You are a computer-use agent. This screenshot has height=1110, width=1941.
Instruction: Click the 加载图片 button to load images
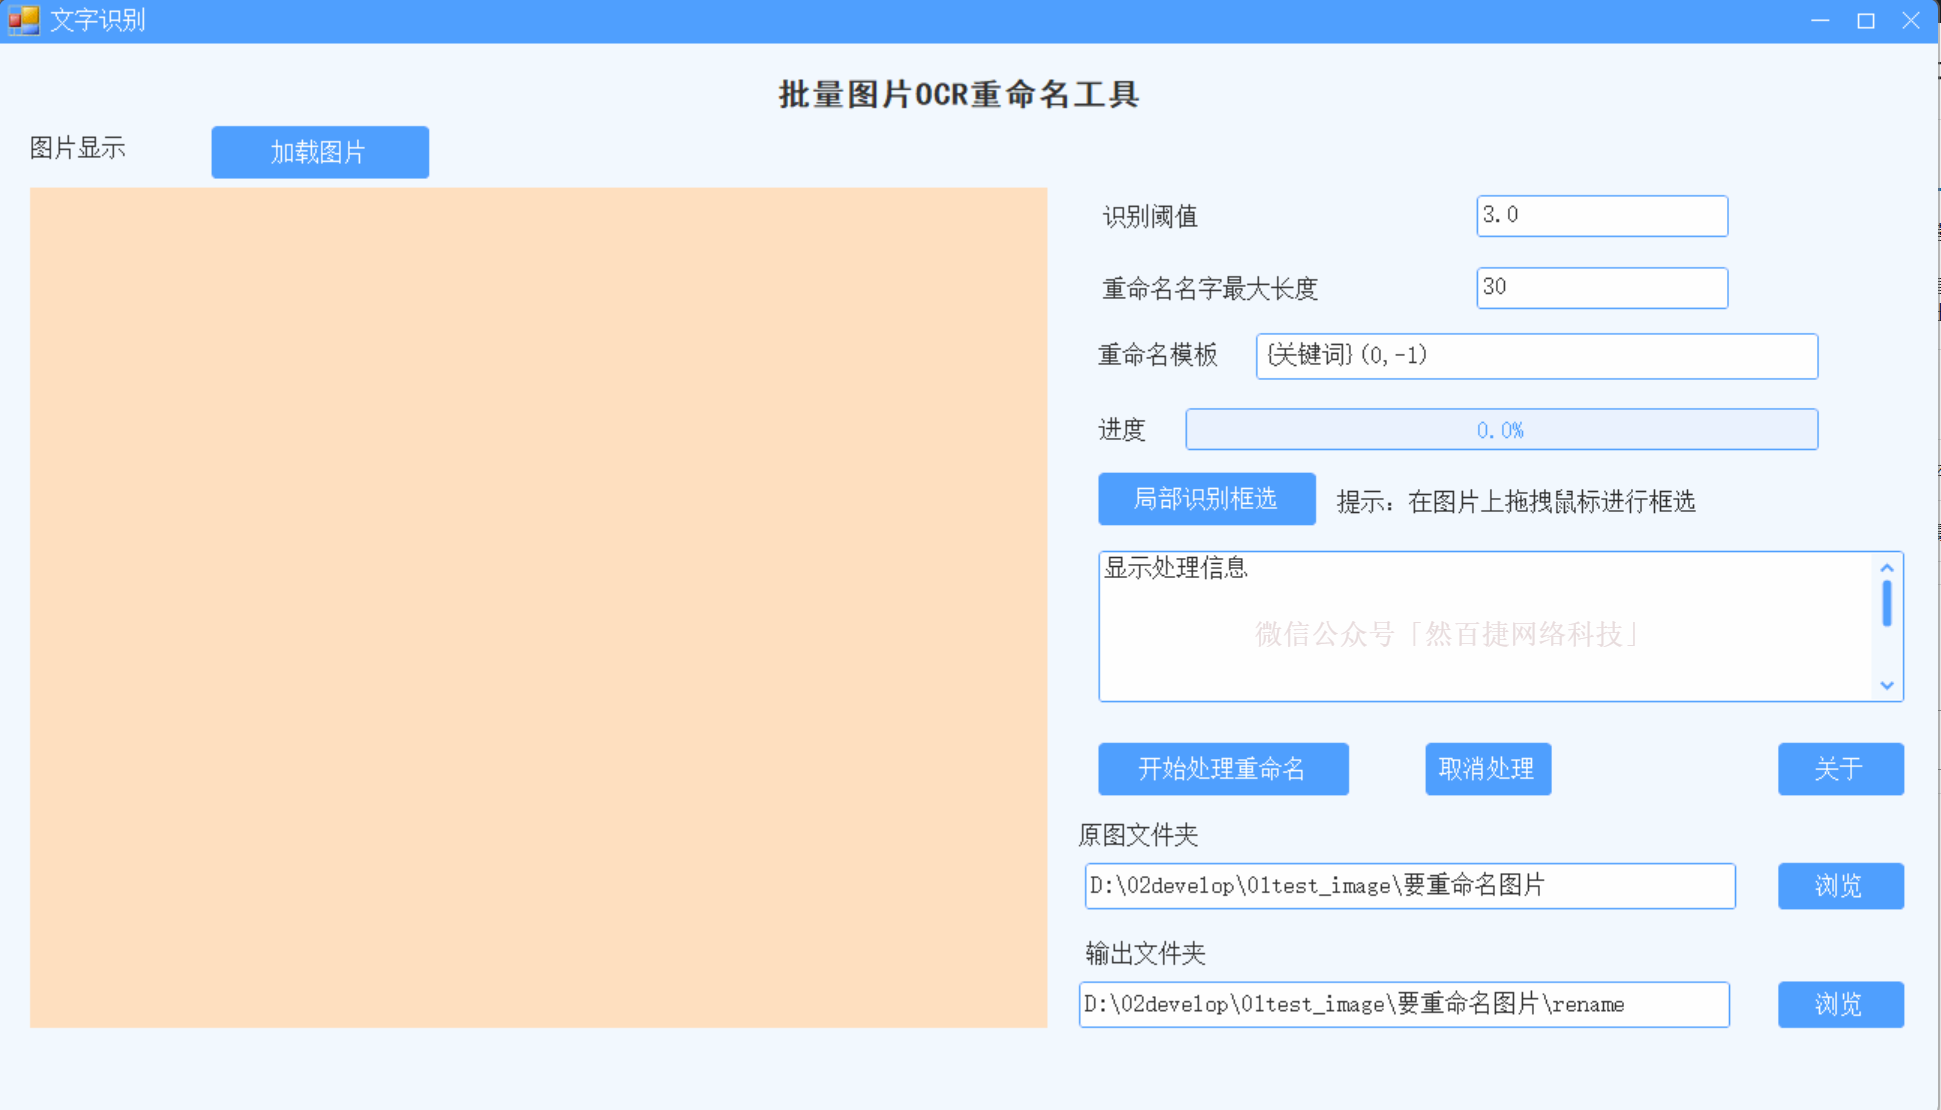point(319,152)
